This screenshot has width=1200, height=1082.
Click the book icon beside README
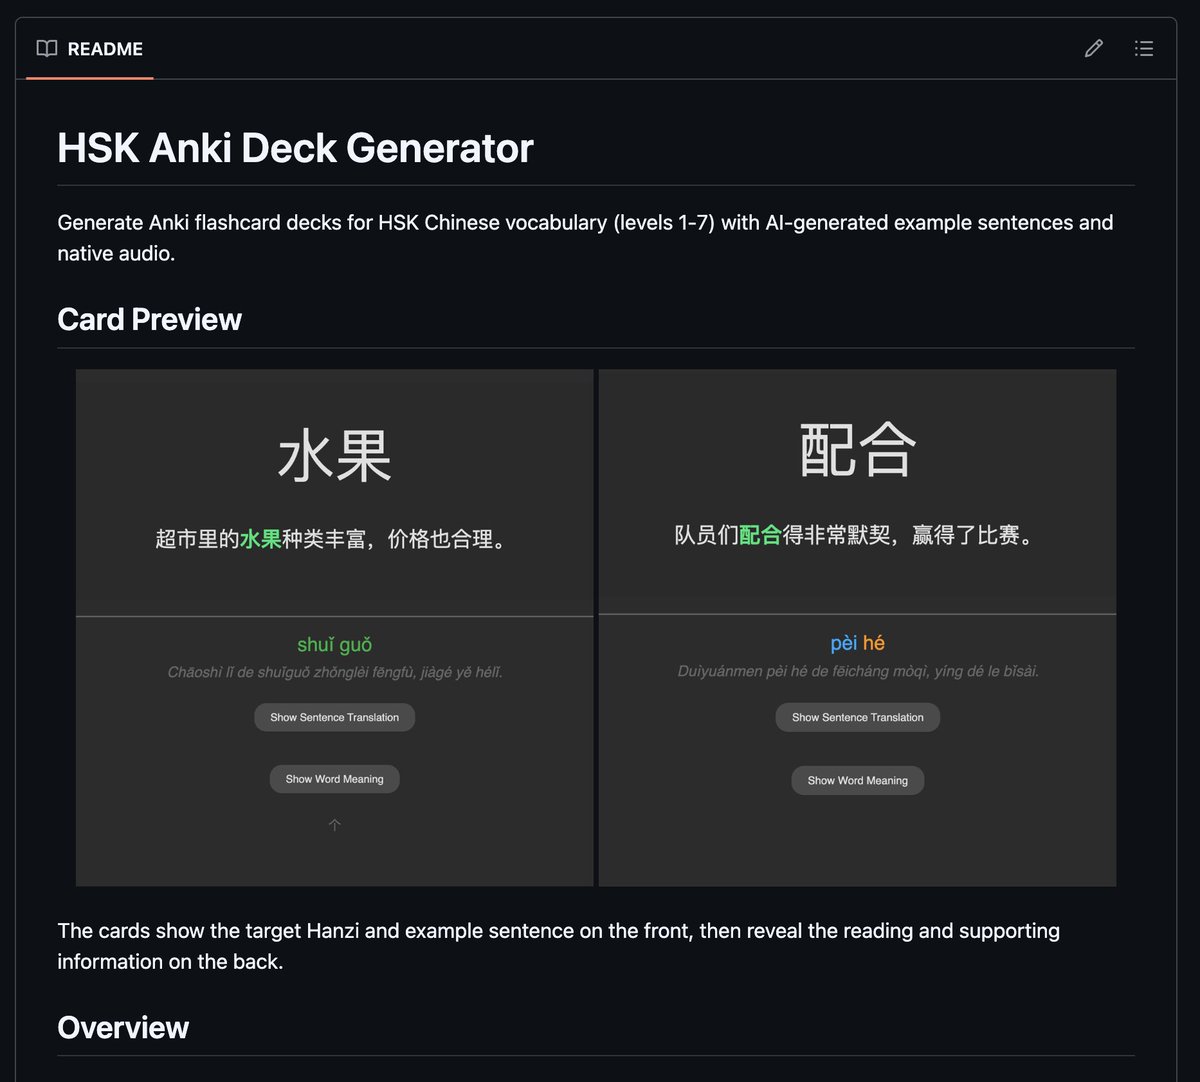click(46, 48)
